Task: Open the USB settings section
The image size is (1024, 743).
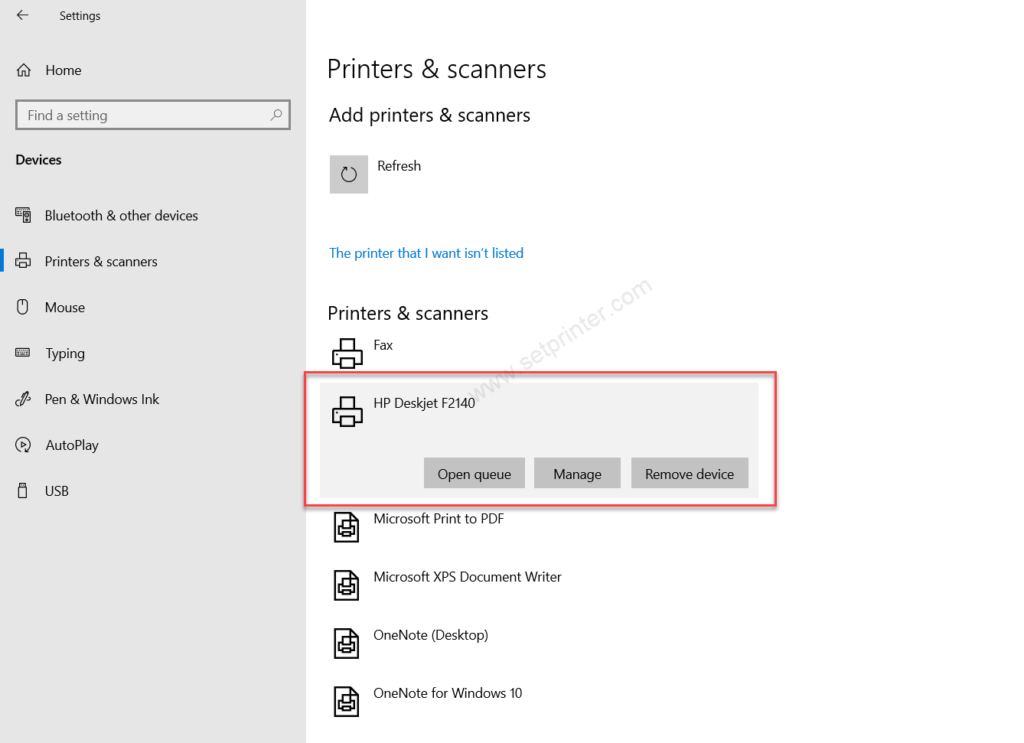Action: point(57,491)
